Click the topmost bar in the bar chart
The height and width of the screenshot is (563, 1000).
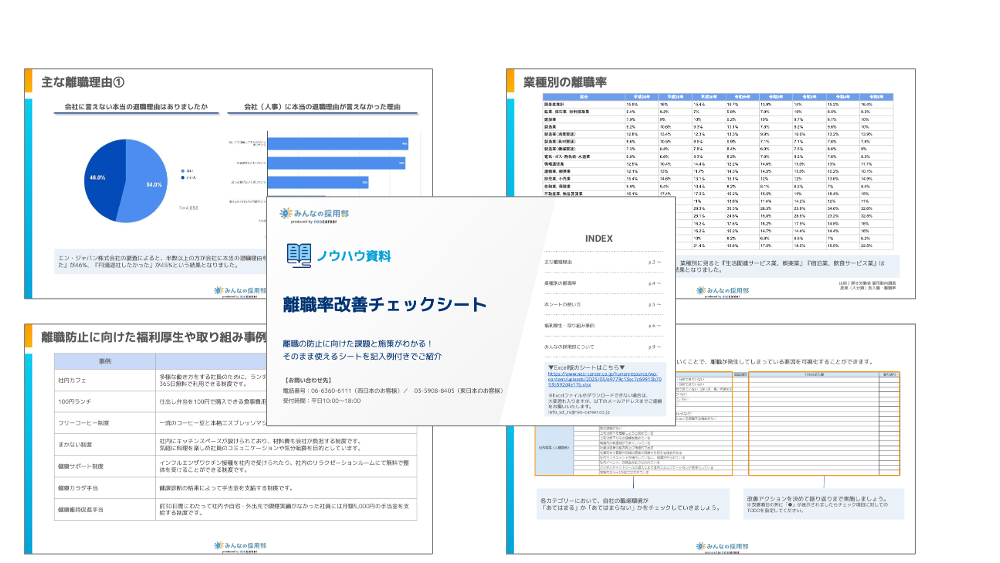tap(337, 144)
